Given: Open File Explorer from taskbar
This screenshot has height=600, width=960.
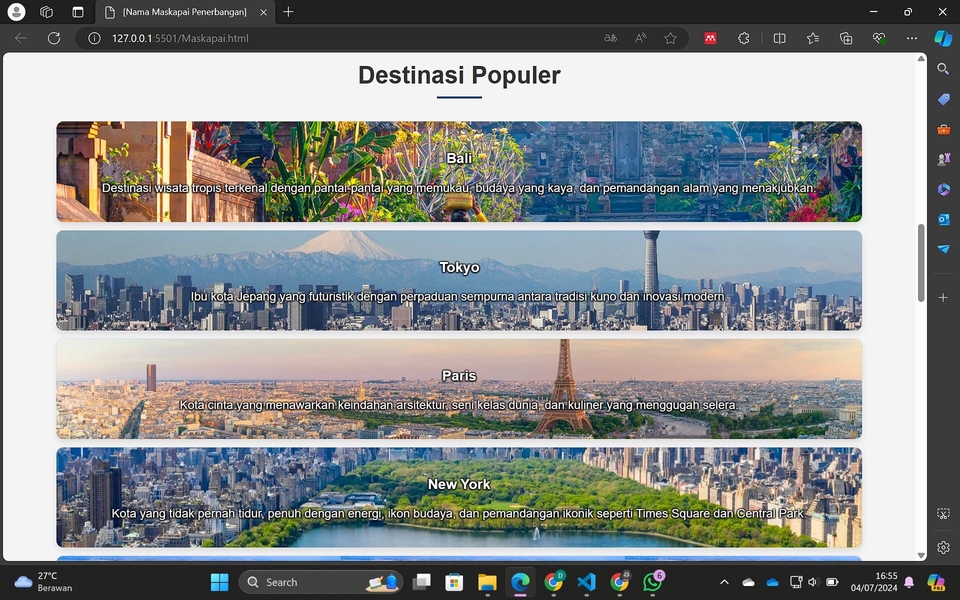Looking at the screenshot, I should pyautogui.click(x=487, y=582).
